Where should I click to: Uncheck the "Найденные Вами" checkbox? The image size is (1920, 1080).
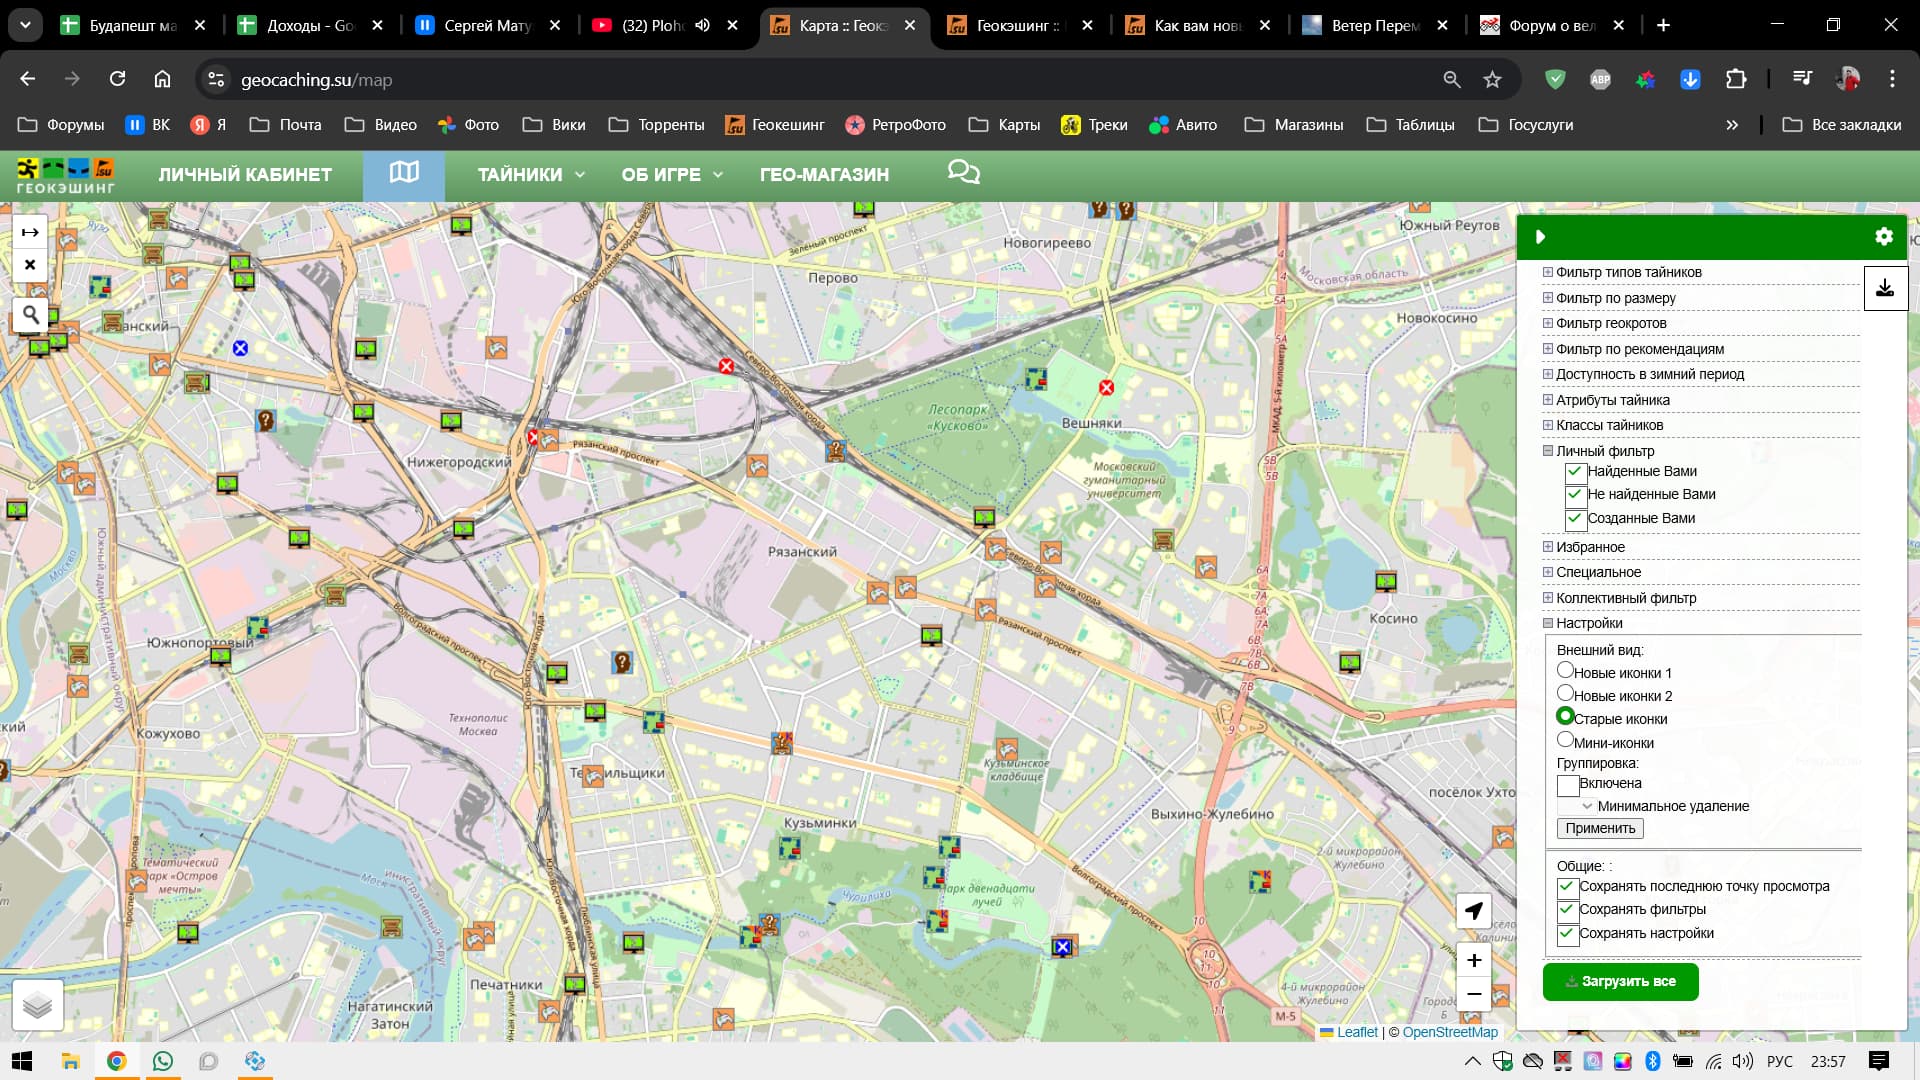[1575, 471]
